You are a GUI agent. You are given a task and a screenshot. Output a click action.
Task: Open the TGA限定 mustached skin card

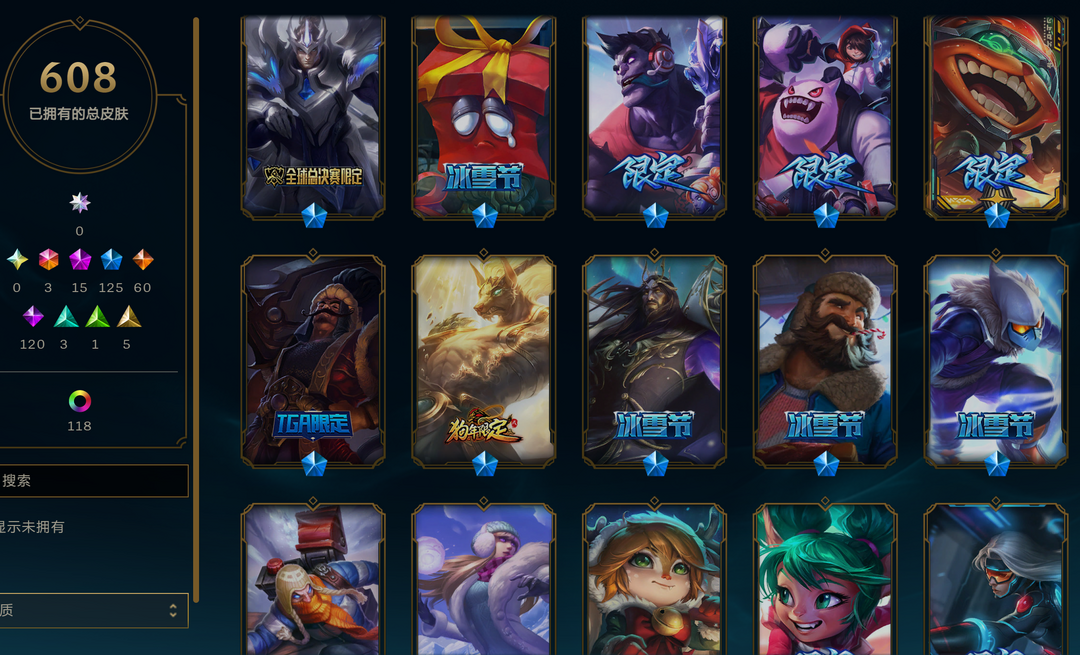coord(313,362)
